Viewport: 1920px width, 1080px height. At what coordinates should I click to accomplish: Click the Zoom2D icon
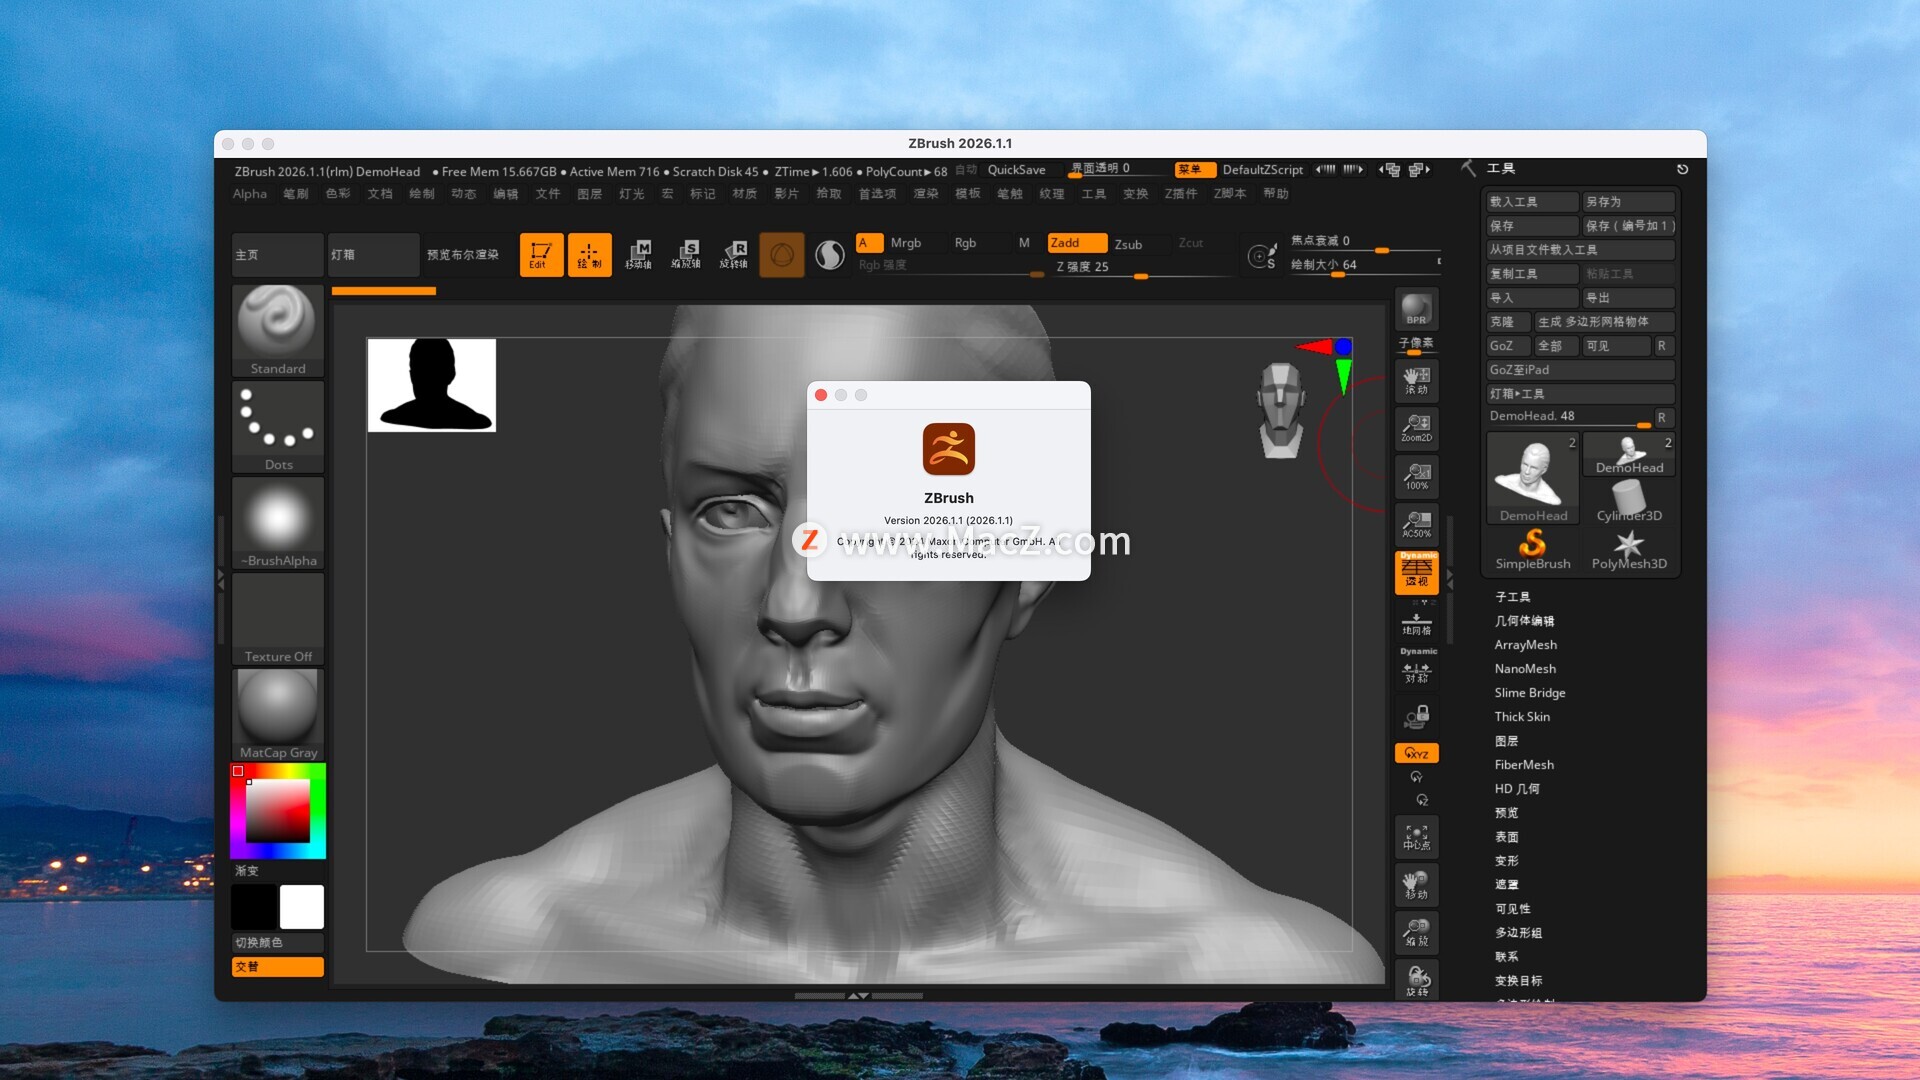1416,427
